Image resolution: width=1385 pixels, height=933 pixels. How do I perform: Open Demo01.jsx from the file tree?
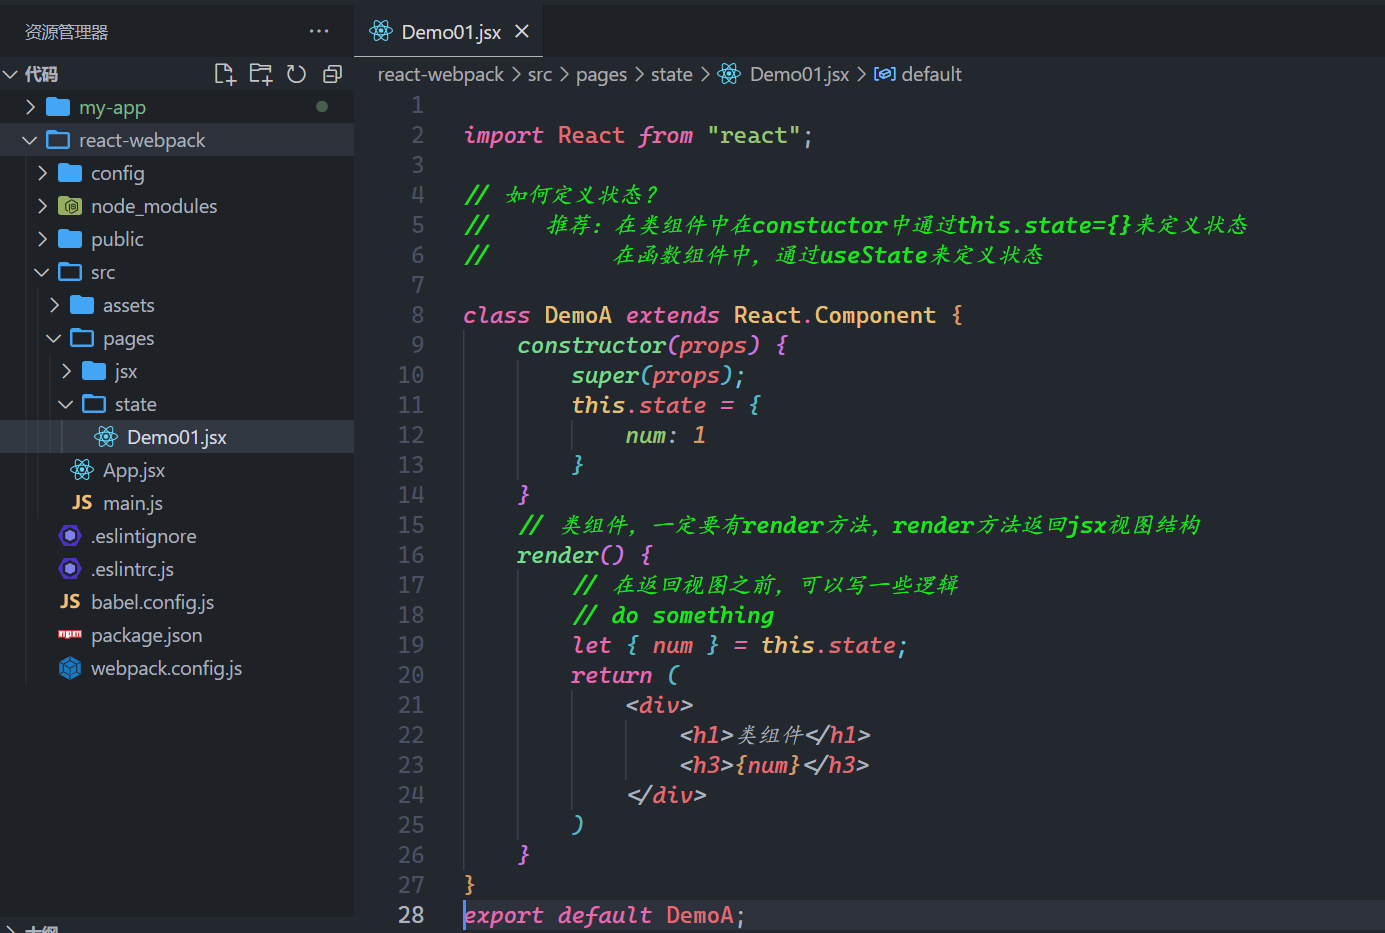pos(177,437)
